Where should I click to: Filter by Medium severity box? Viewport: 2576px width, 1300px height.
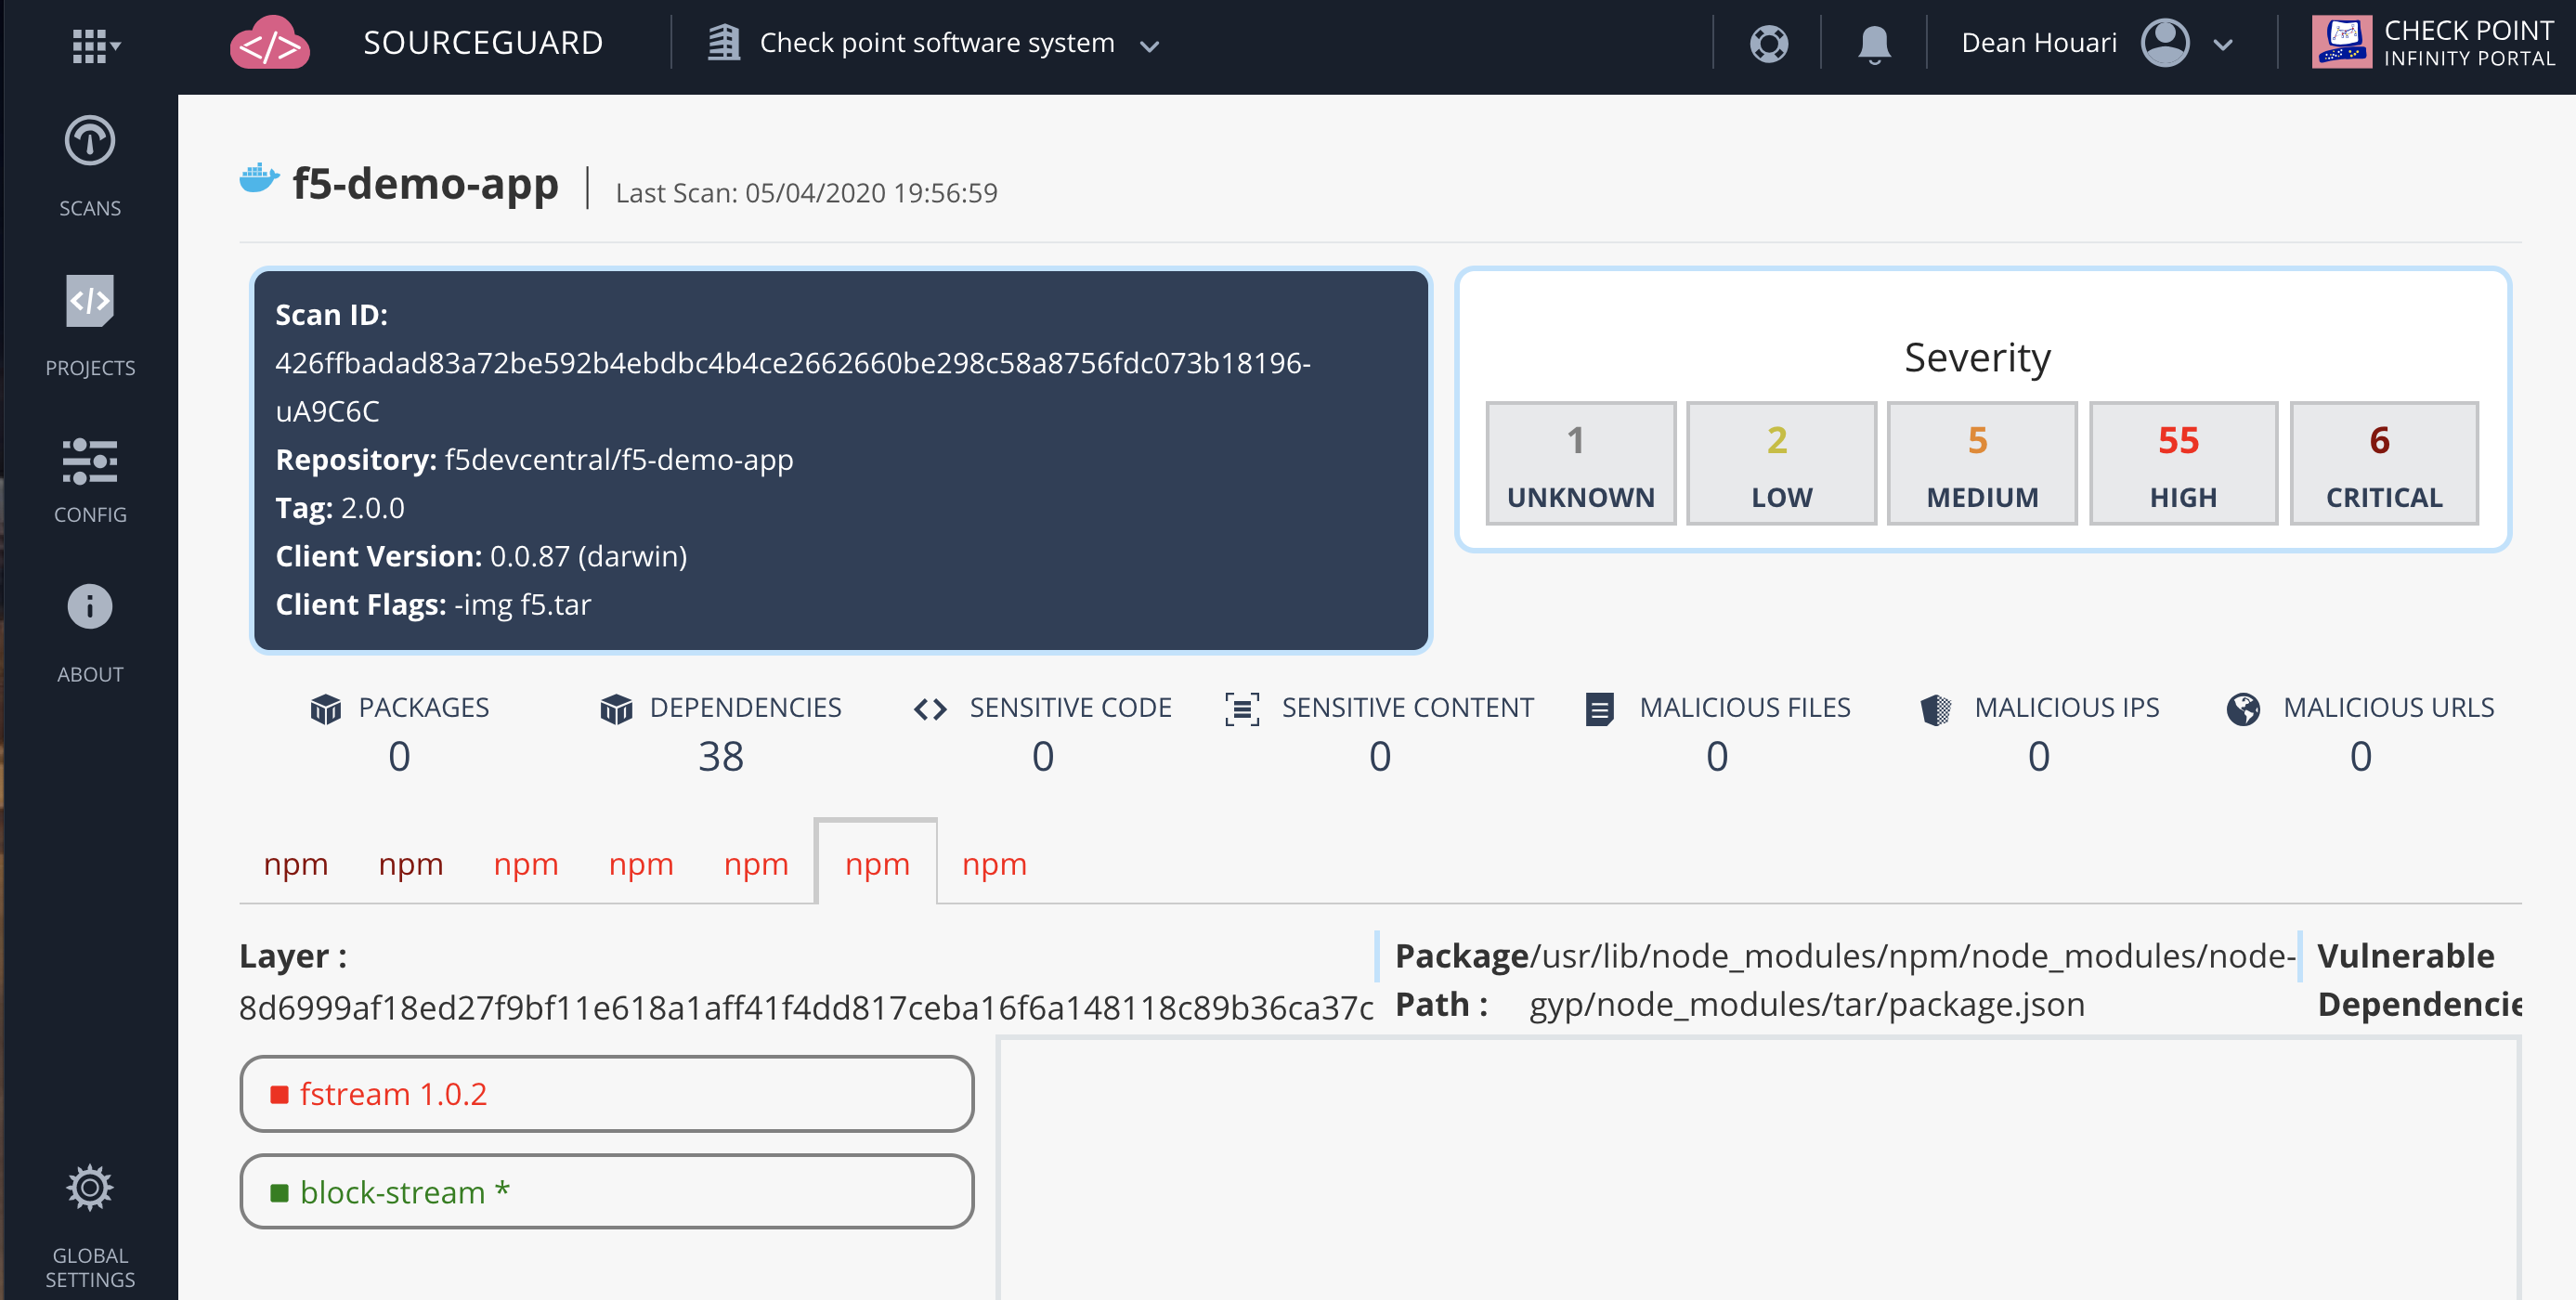[1982, 463]
